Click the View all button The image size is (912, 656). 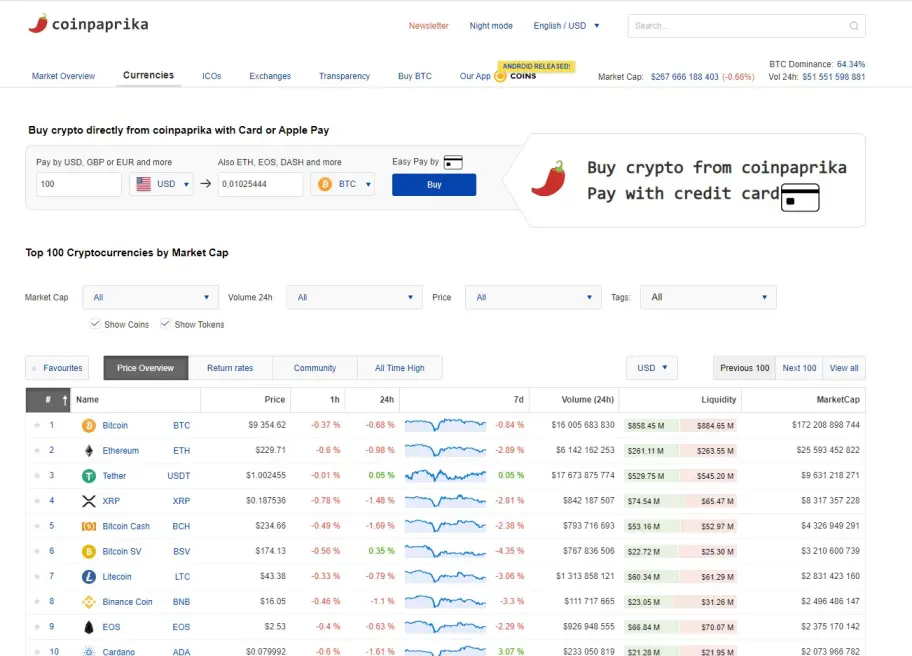(x=844, y=368)
